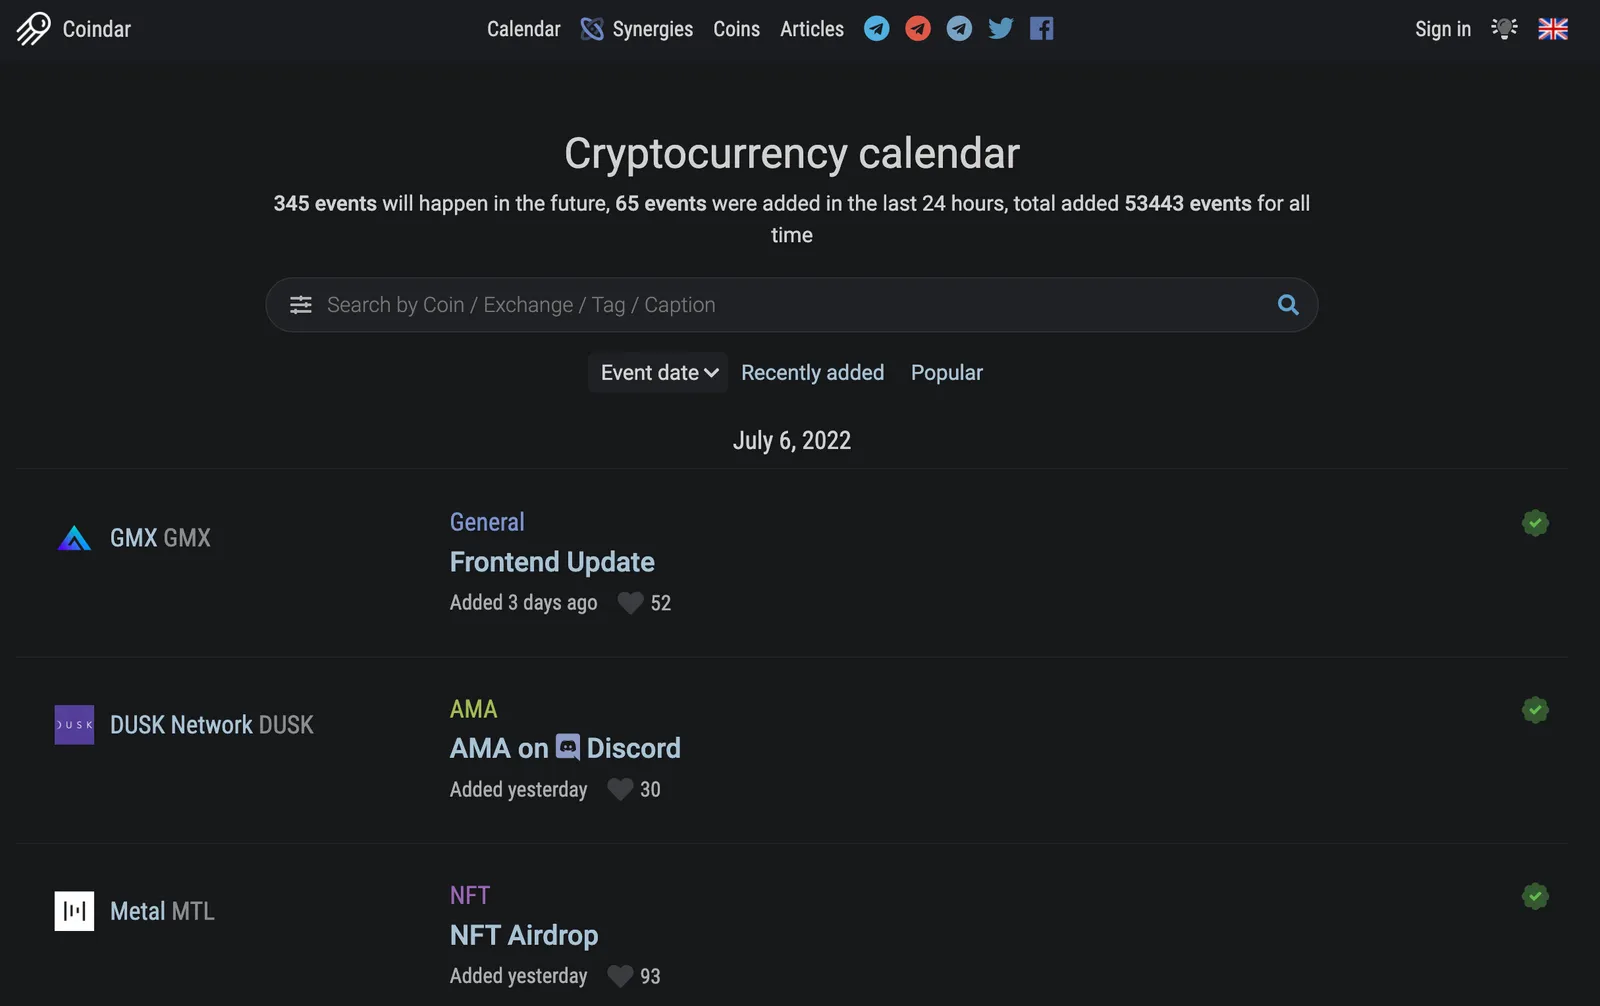The height and width of the screenshot is (1006, 1600).
Task: Click the GMX coin logo
Action: tap(74, 538)
